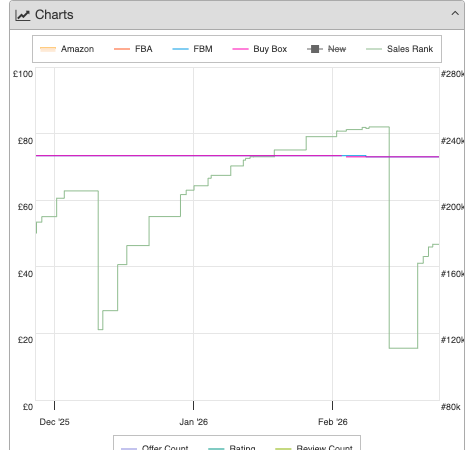Click the £60 price axis label

25,207
